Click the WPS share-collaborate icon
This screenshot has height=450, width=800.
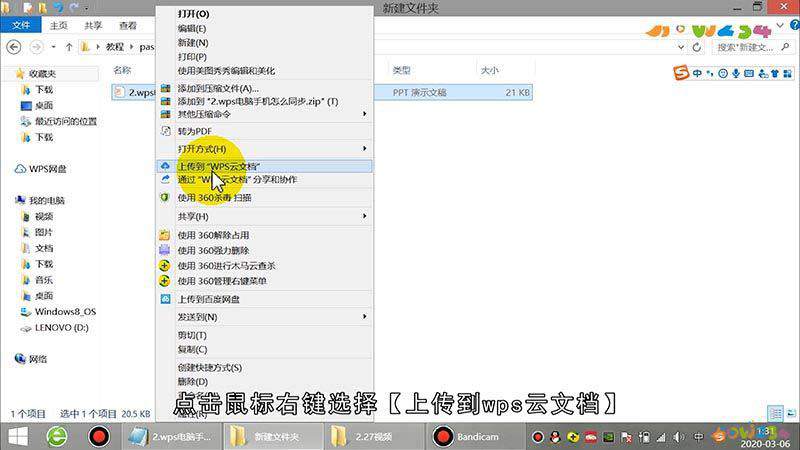pos(165,180)
